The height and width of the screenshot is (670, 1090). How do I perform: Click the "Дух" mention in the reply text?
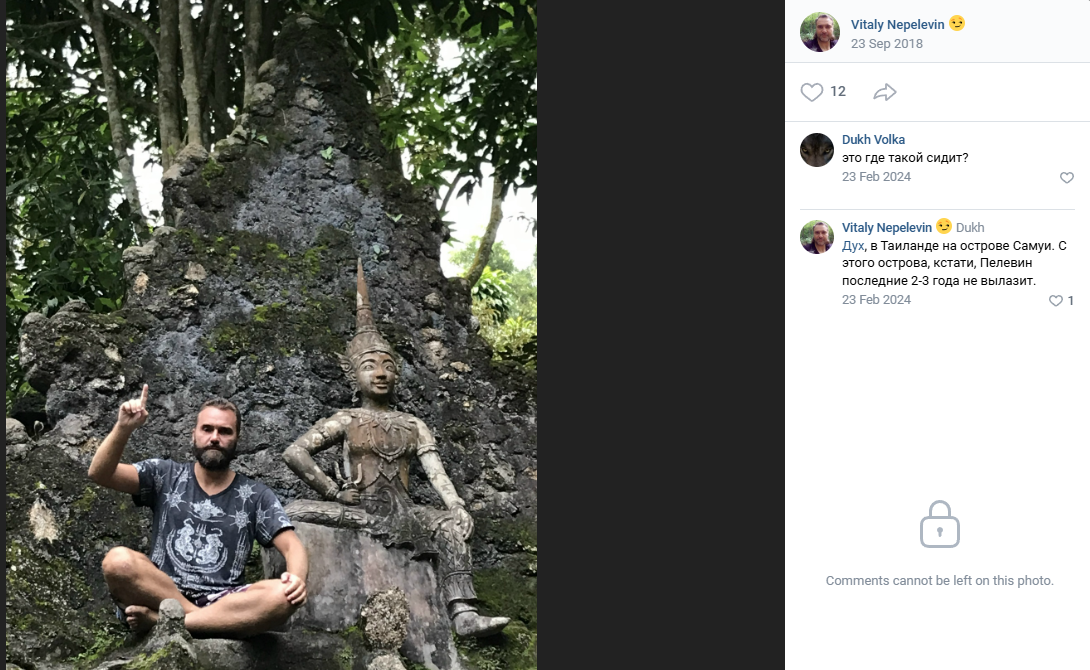[853, 246]
